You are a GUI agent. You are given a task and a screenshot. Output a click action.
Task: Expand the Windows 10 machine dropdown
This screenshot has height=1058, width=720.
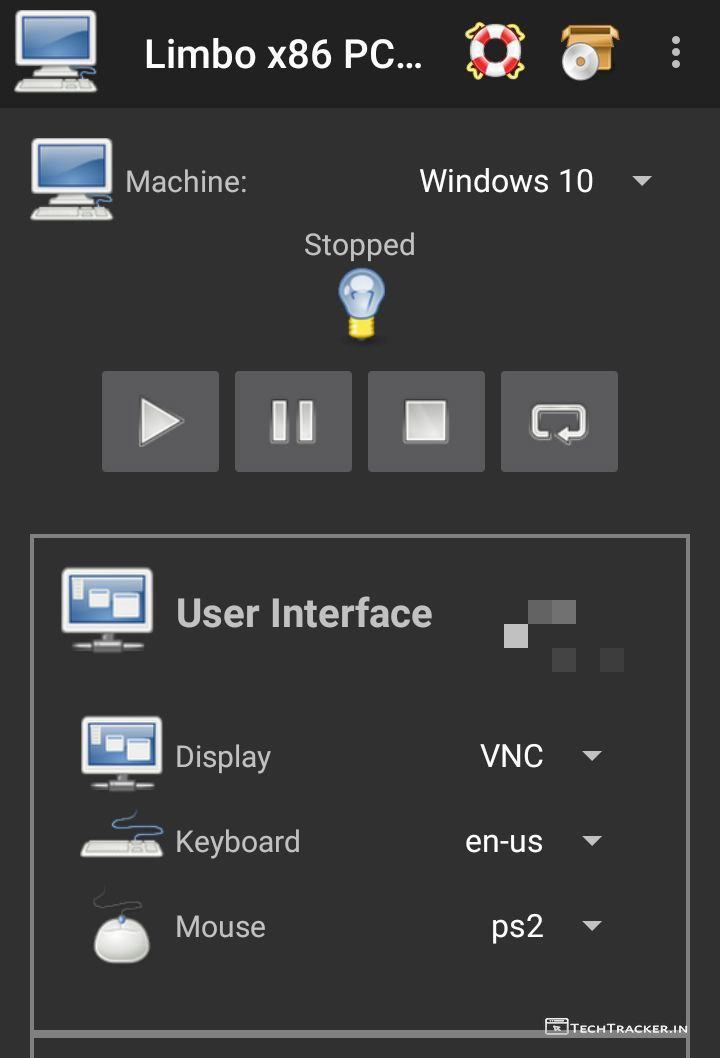[534, 181]
